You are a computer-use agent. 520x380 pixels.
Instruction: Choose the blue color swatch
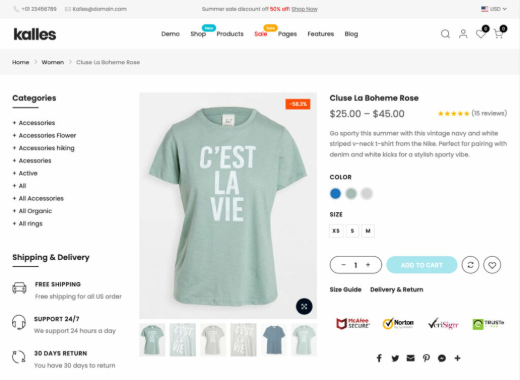pos(335,193)
